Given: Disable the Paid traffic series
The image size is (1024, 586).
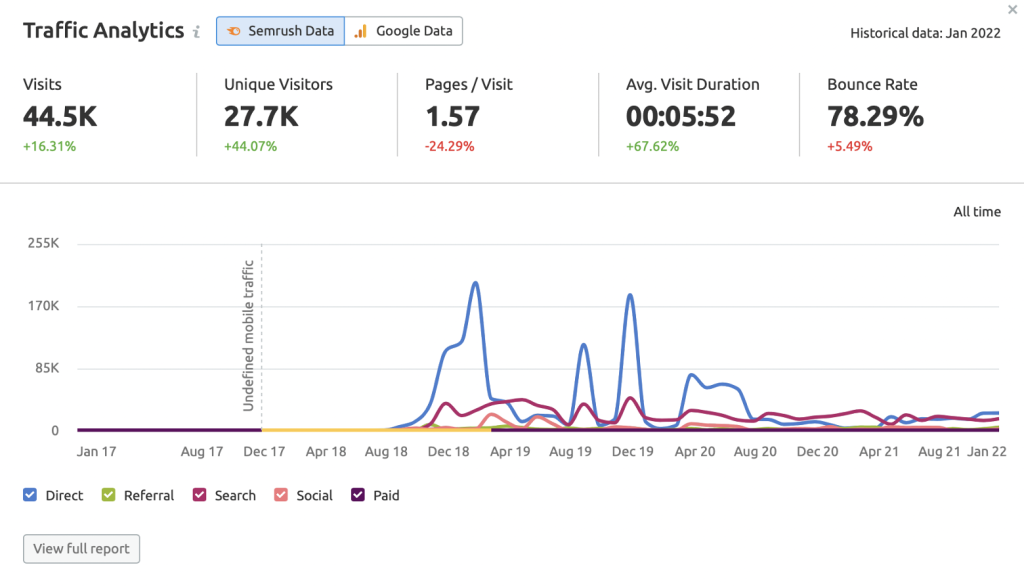Looking at the screenshot, I should pos(359,495).
